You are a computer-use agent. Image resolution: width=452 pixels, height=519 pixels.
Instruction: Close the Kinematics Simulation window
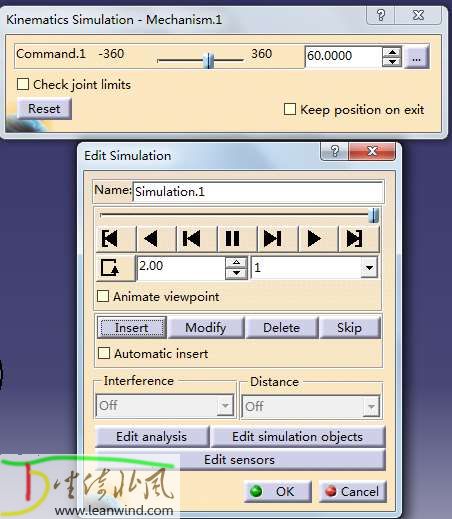pos(418,15)
